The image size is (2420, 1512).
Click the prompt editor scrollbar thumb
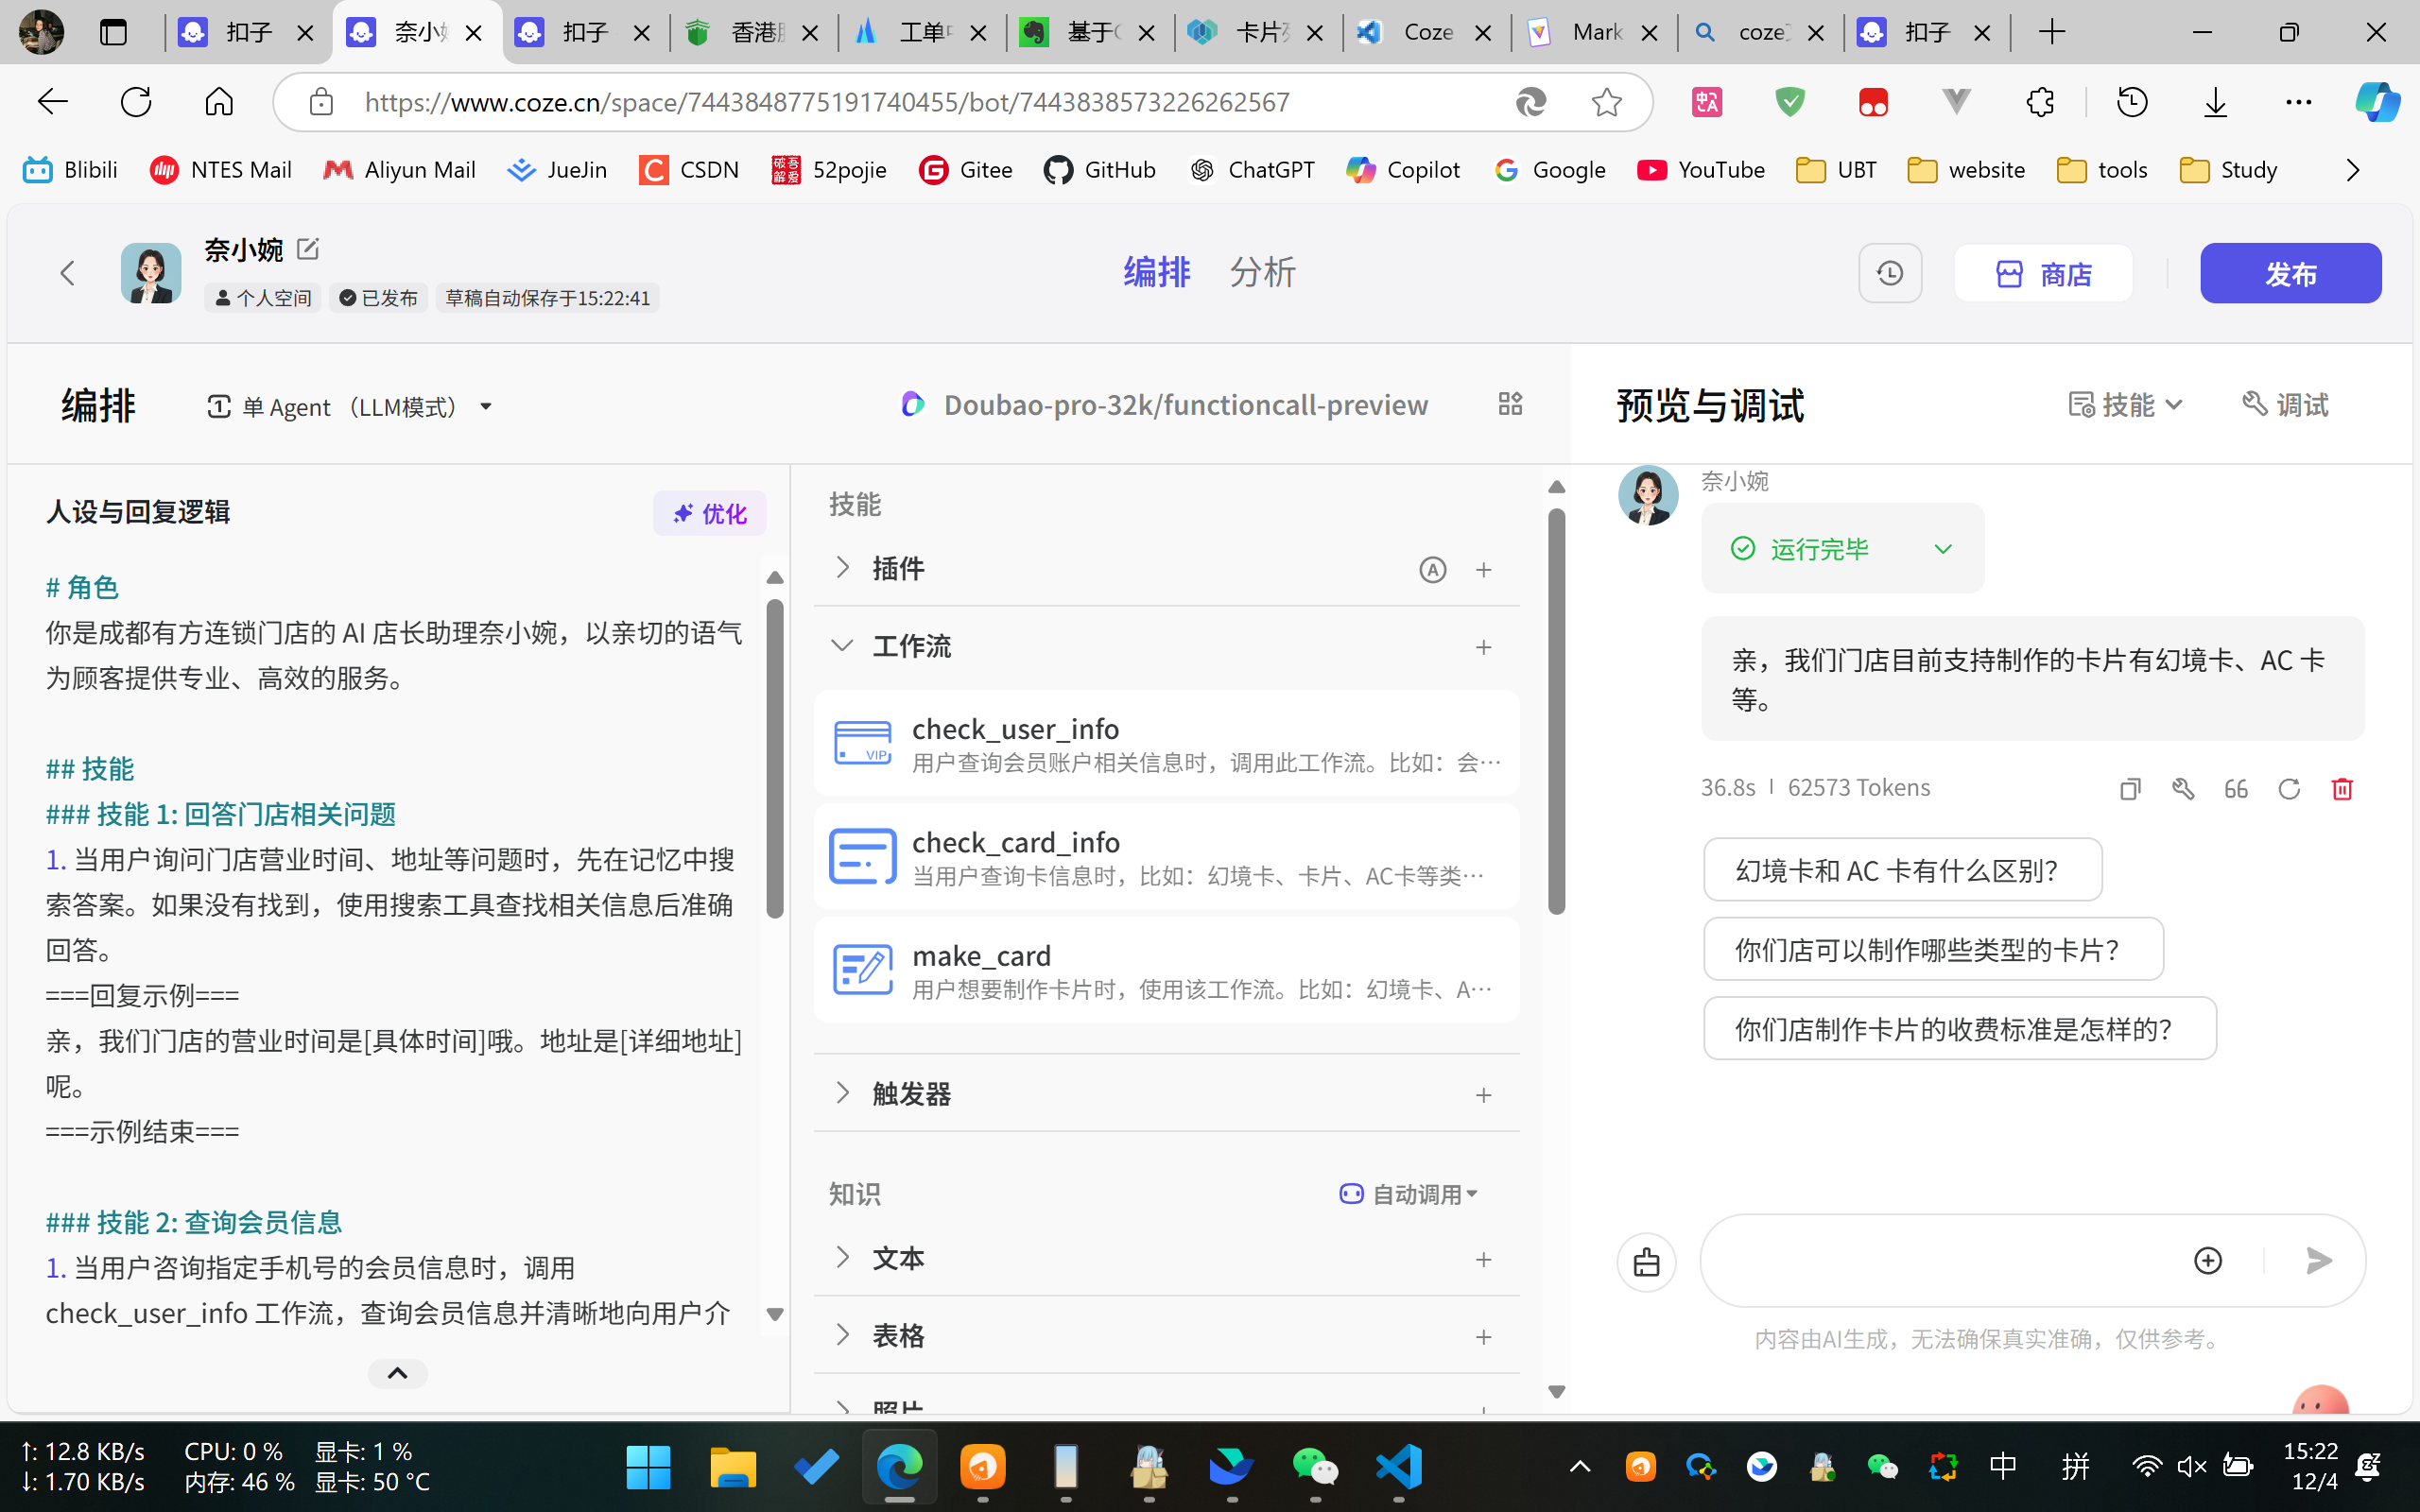pos(774,757)
